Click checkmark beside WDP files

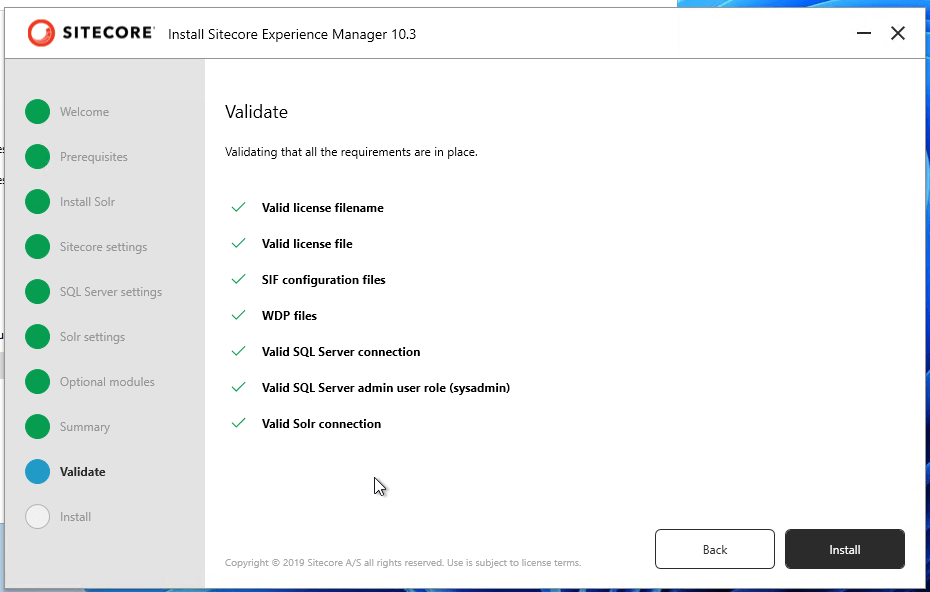click(x=239, y=316)
